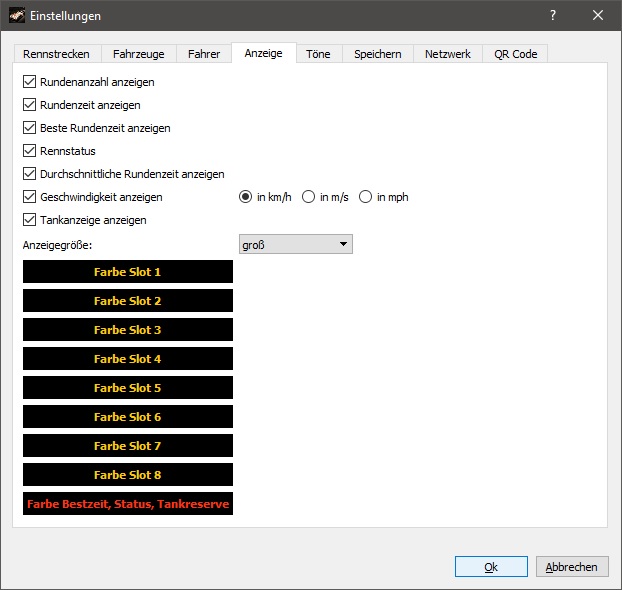This screenshot has height=590, width=622.
Task: Toggle the Rennstatus checkbox
Action: (29, 151)
